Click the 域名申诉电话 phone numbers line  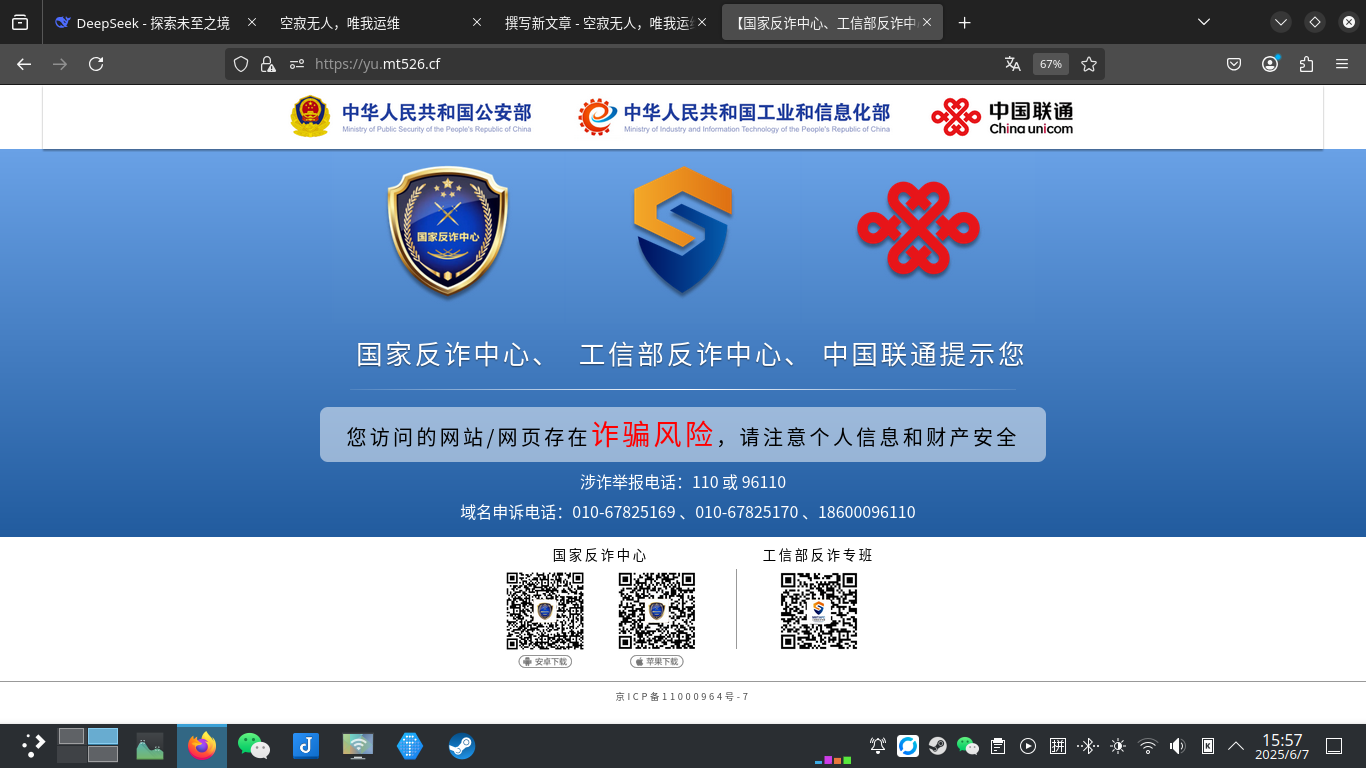click(688, 512)
